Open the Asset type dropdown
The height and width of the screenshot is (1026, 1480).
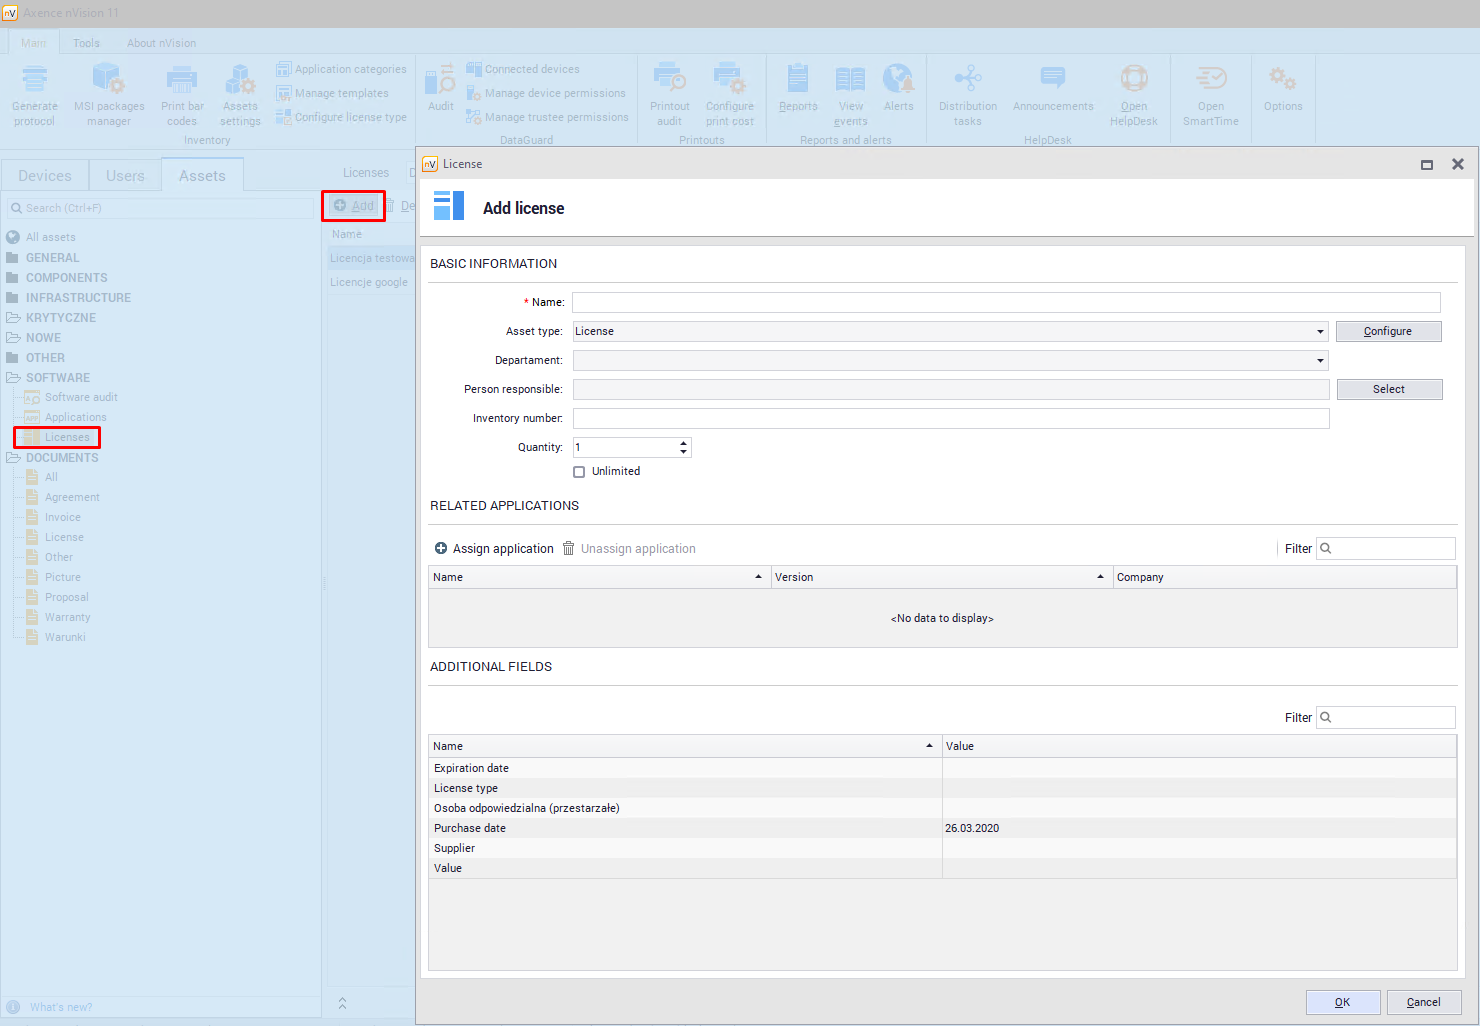(x=1320, y=332)
